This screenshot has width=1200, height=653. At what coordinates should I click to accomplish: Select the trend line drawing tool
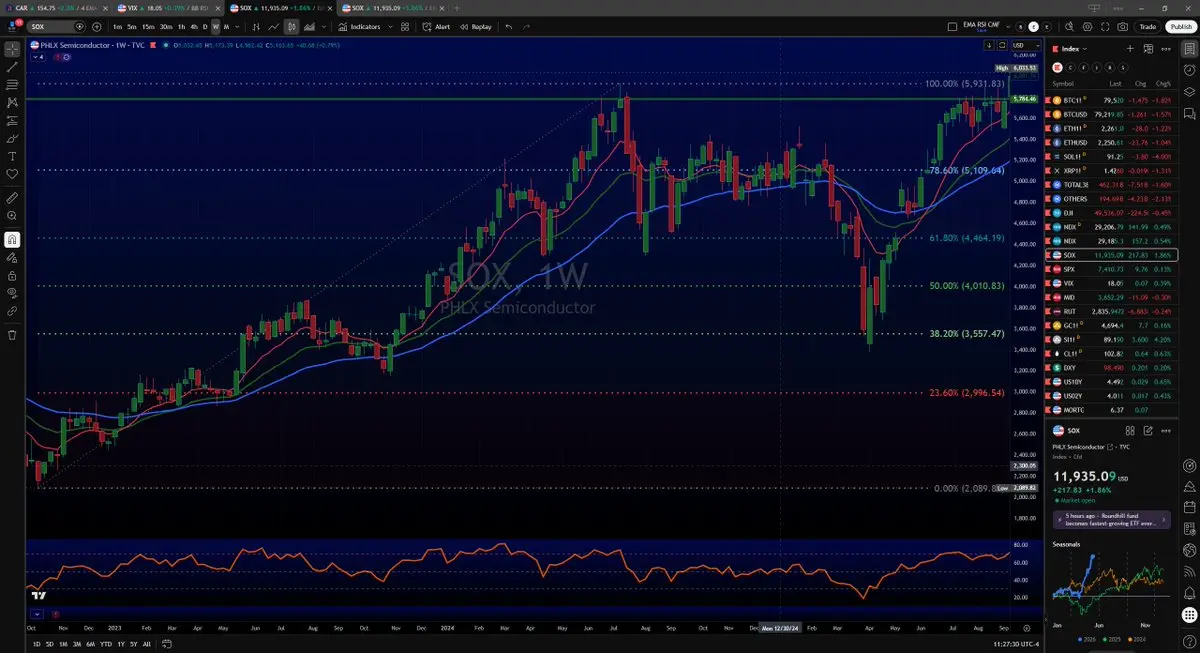click(12, 66)
